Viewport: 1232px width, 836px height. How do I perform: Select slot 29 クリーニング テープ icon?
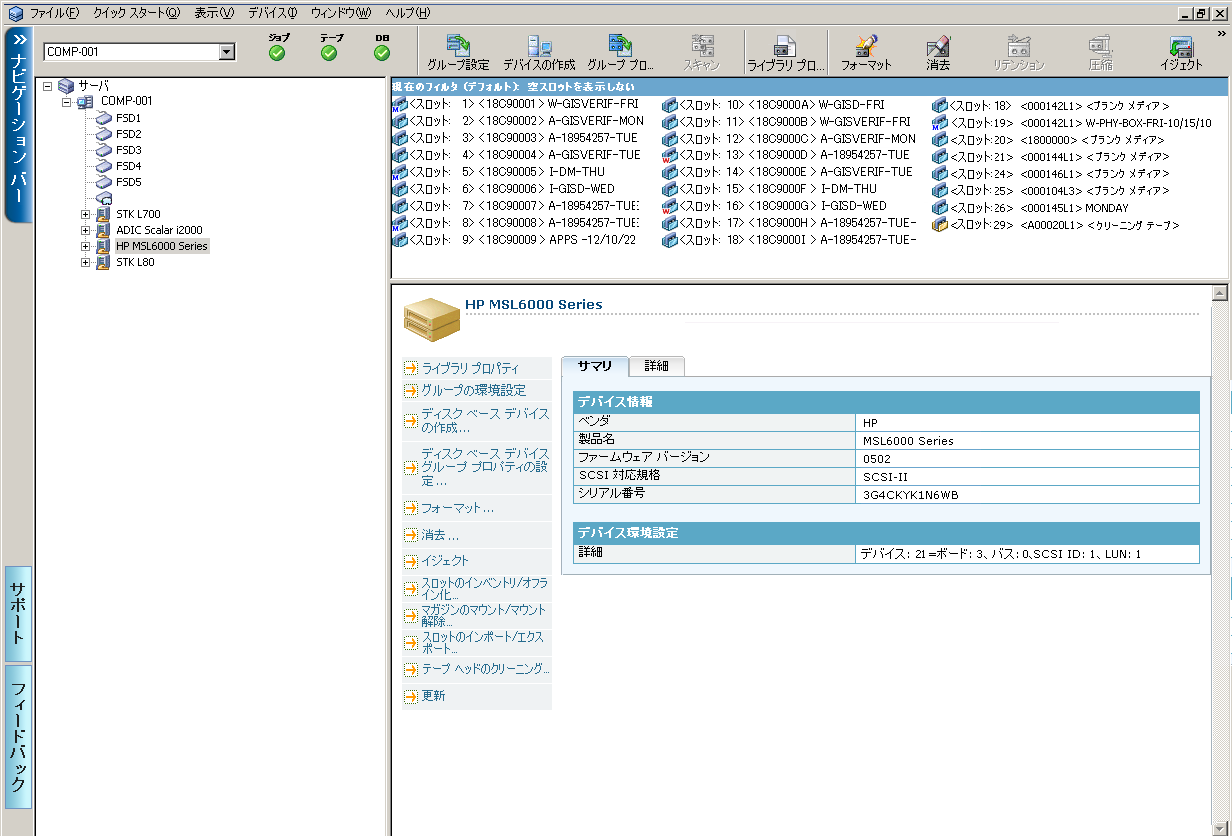940,225
